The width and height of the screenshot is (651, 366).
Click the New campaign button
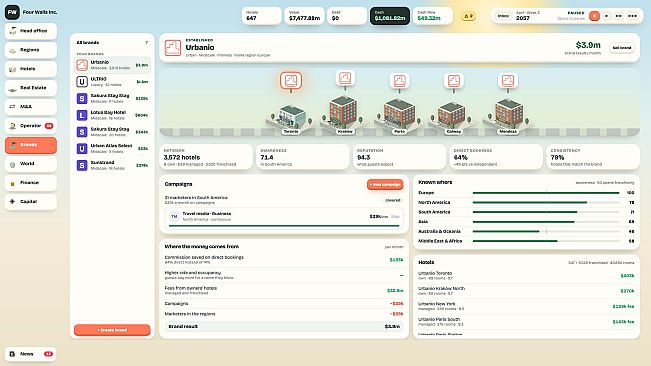[x=385, y=185]
